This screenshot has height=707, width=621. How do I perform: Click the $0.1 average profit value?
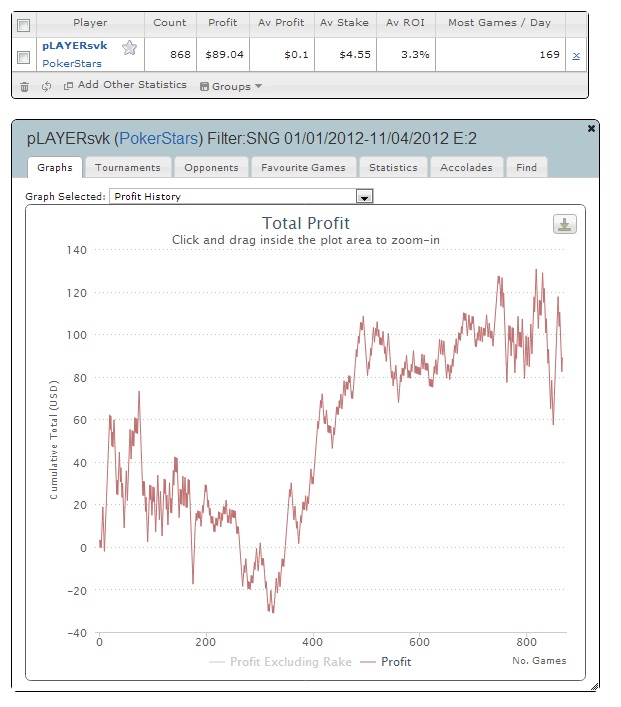(296, 55)
